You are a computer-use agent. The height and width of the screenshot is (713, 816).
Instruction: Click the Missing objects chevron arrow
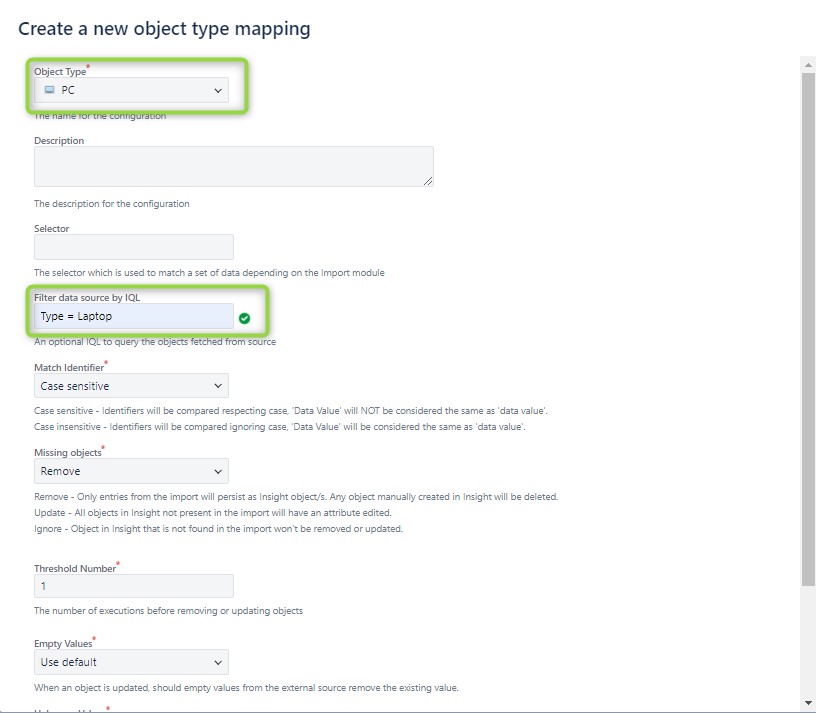(x=218, y=472)
